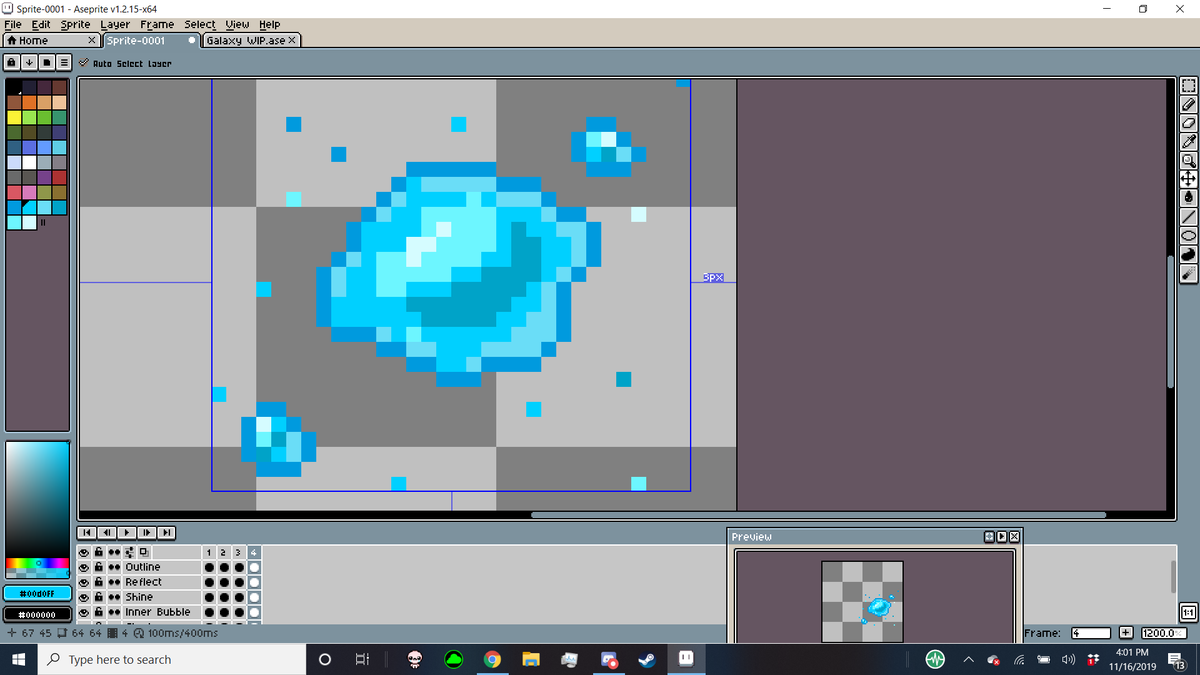
Task: Select the Ellipse shape tool
Action: tap(1189, 235)
